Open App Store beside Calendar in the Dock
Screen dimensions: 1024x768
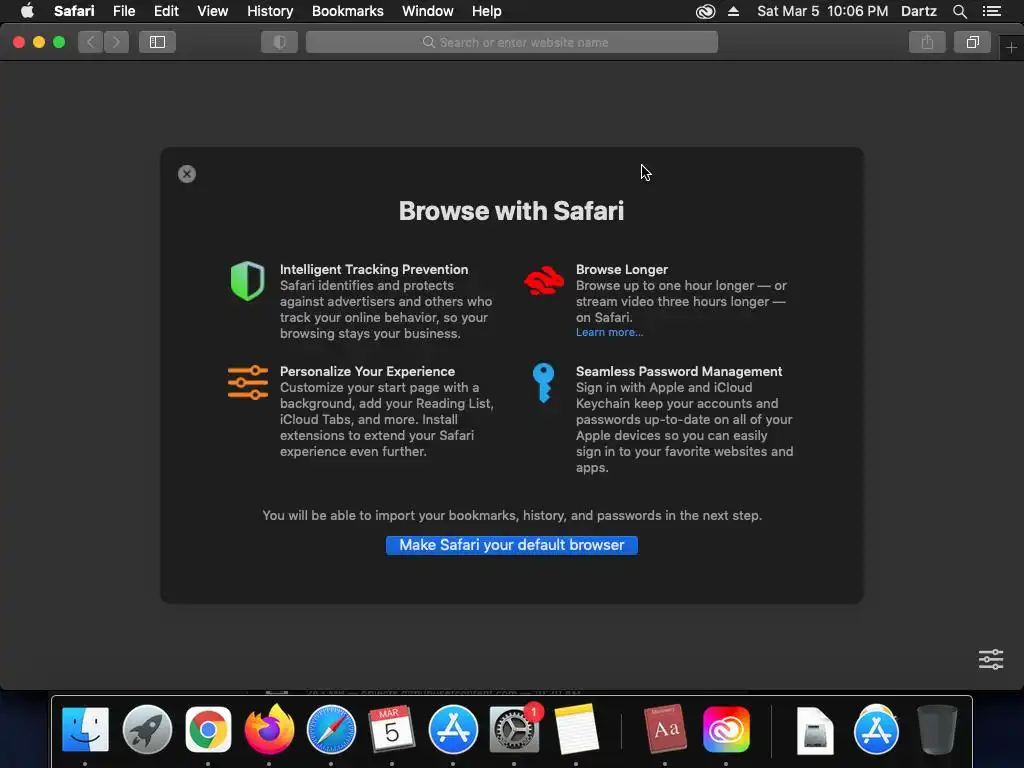[453, 729]
